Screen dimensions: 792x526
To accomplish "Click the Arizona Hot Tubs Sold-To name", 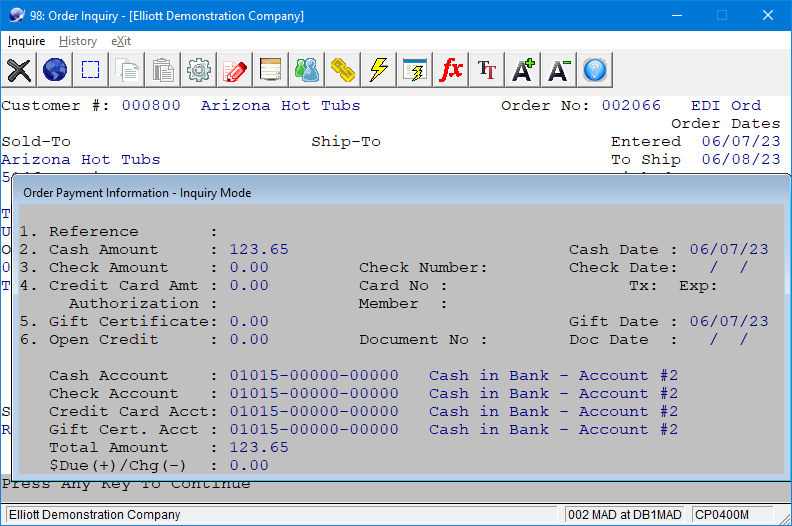I will (x=81, y=159).
